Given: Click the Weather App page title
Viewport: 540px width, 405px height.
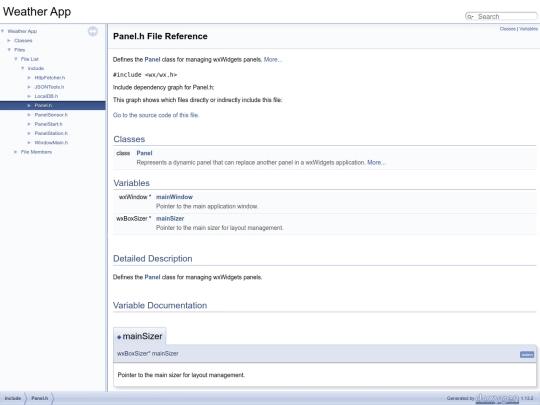Looking at the screenshot, I should [37, 12].
